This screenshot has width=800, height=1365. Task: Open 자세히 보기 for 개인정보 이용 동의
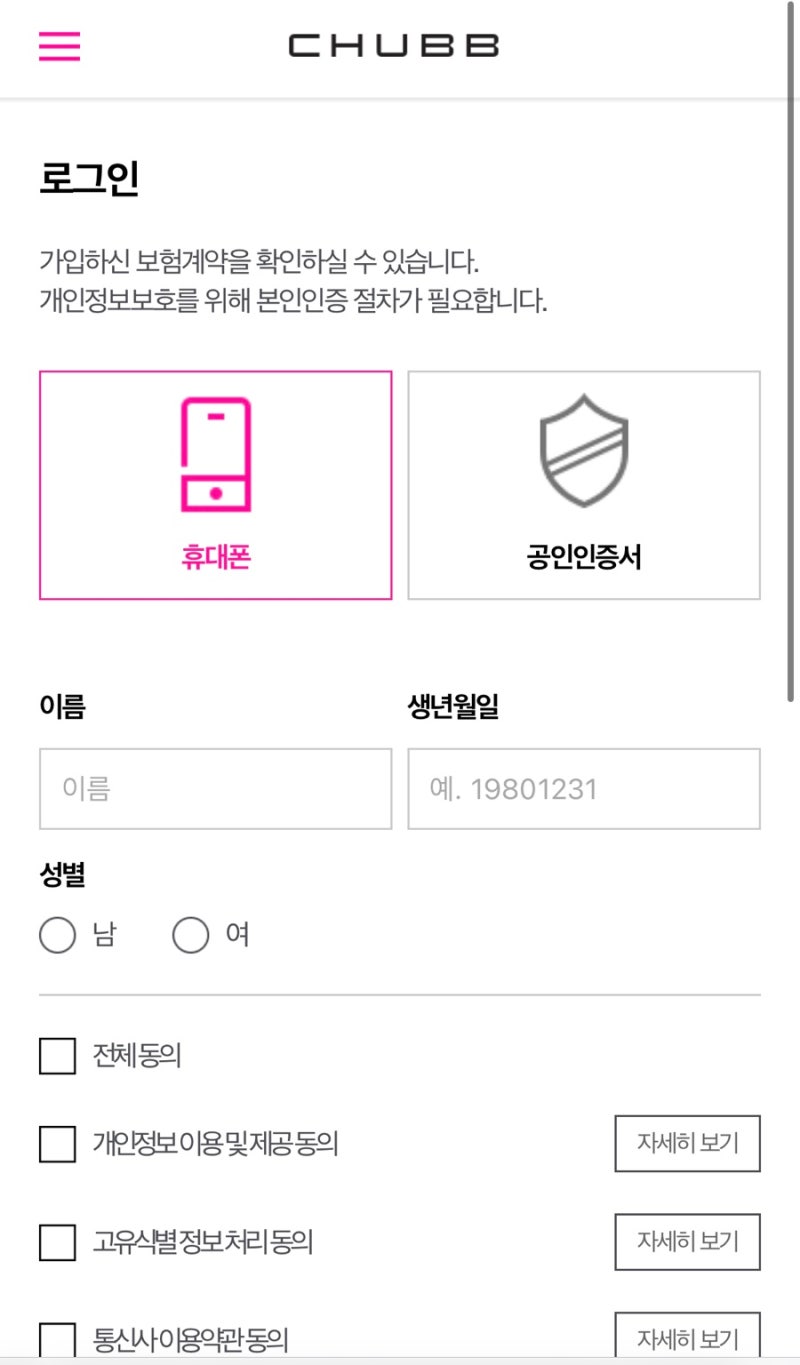(687, 1143)
